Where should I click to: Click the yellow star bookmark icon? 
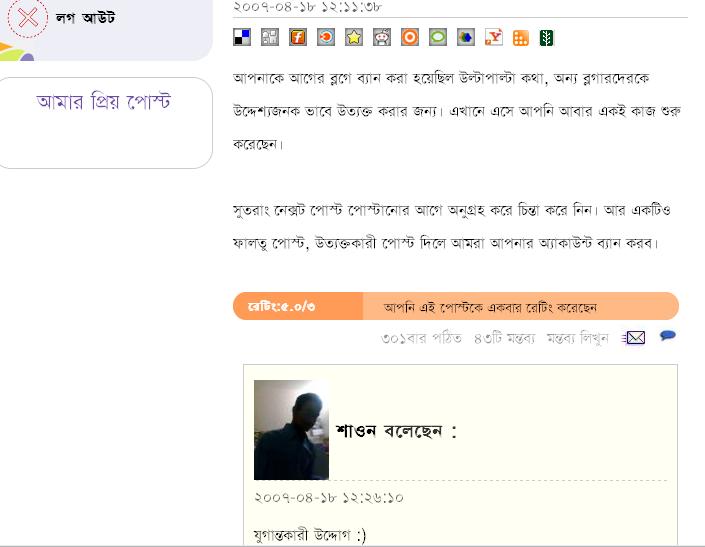click(x=354, y=37)
